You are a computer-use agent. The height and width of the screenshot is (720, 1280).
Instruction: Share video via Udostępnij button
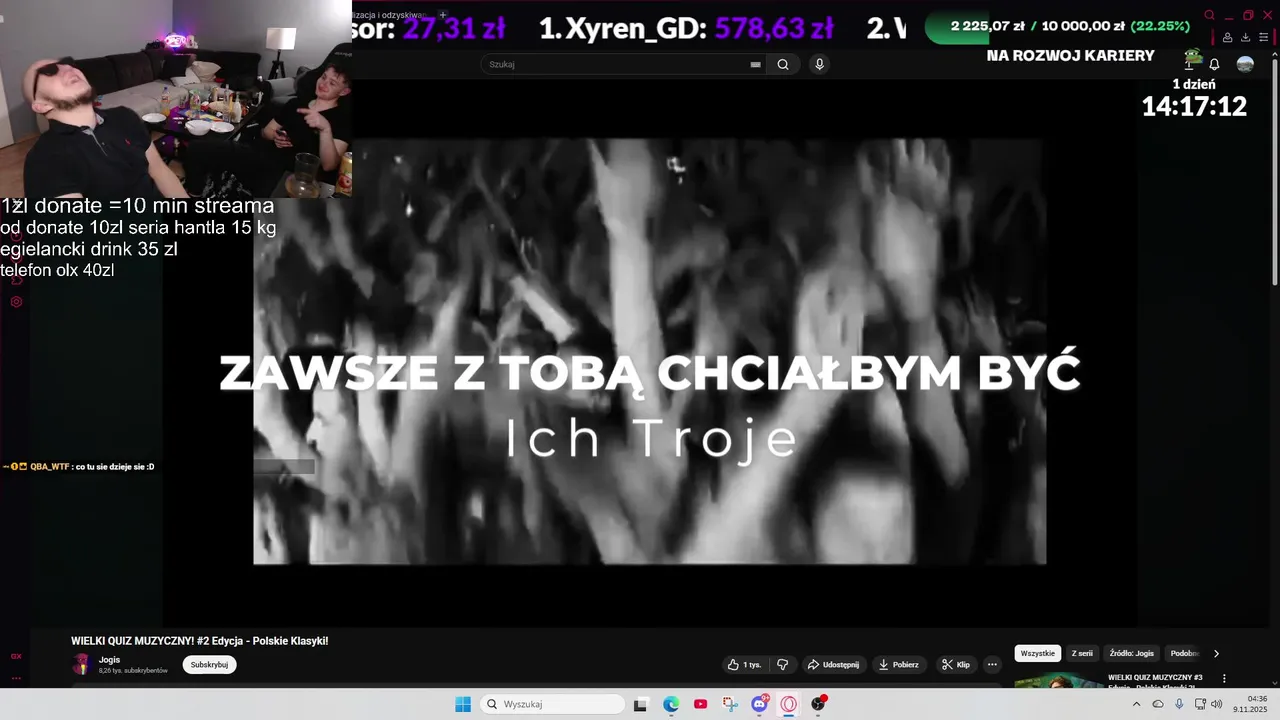[x=833, y=665]
